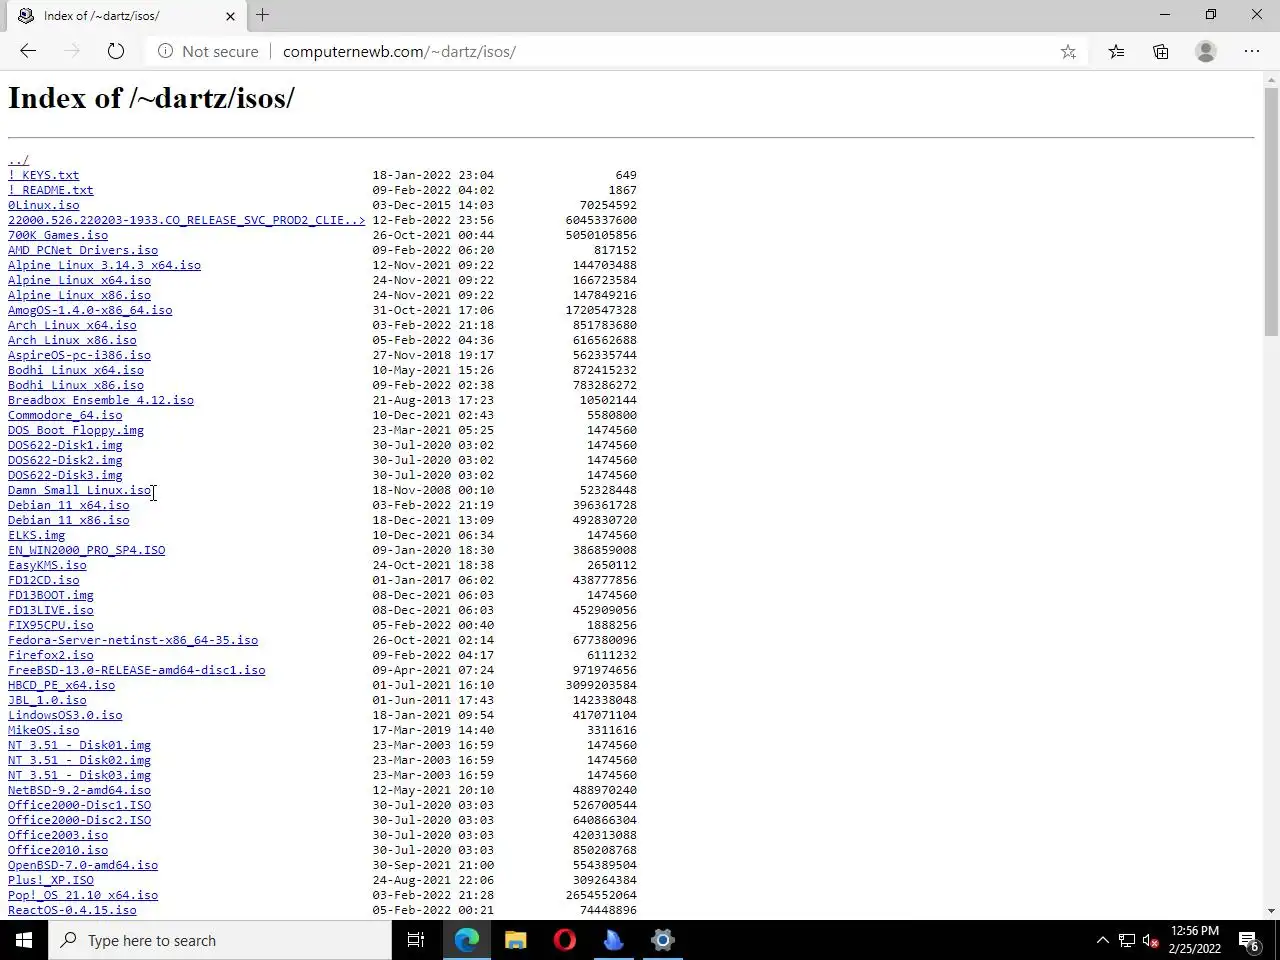The width and height of the screenshot is (1280, 960).
Task: Download AMD_PCNet_Drivers.iso
Action: [x=83, y=250]
